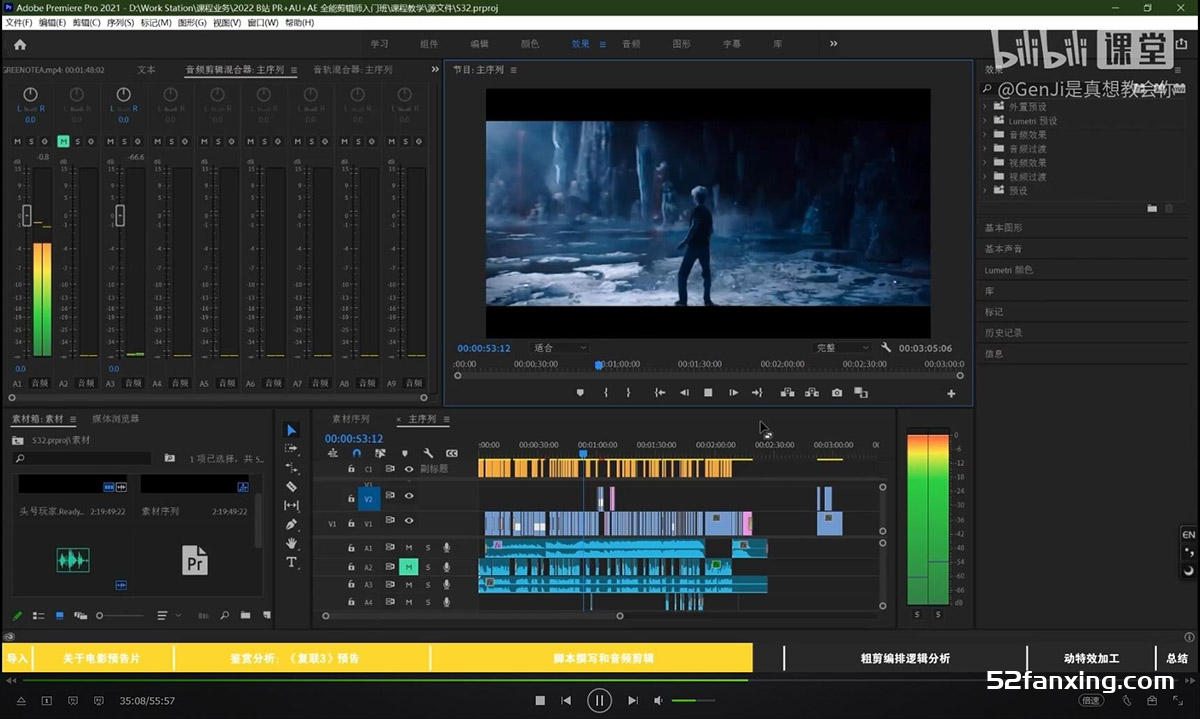Show more workspaces overflow chevron

coord(834,44)
